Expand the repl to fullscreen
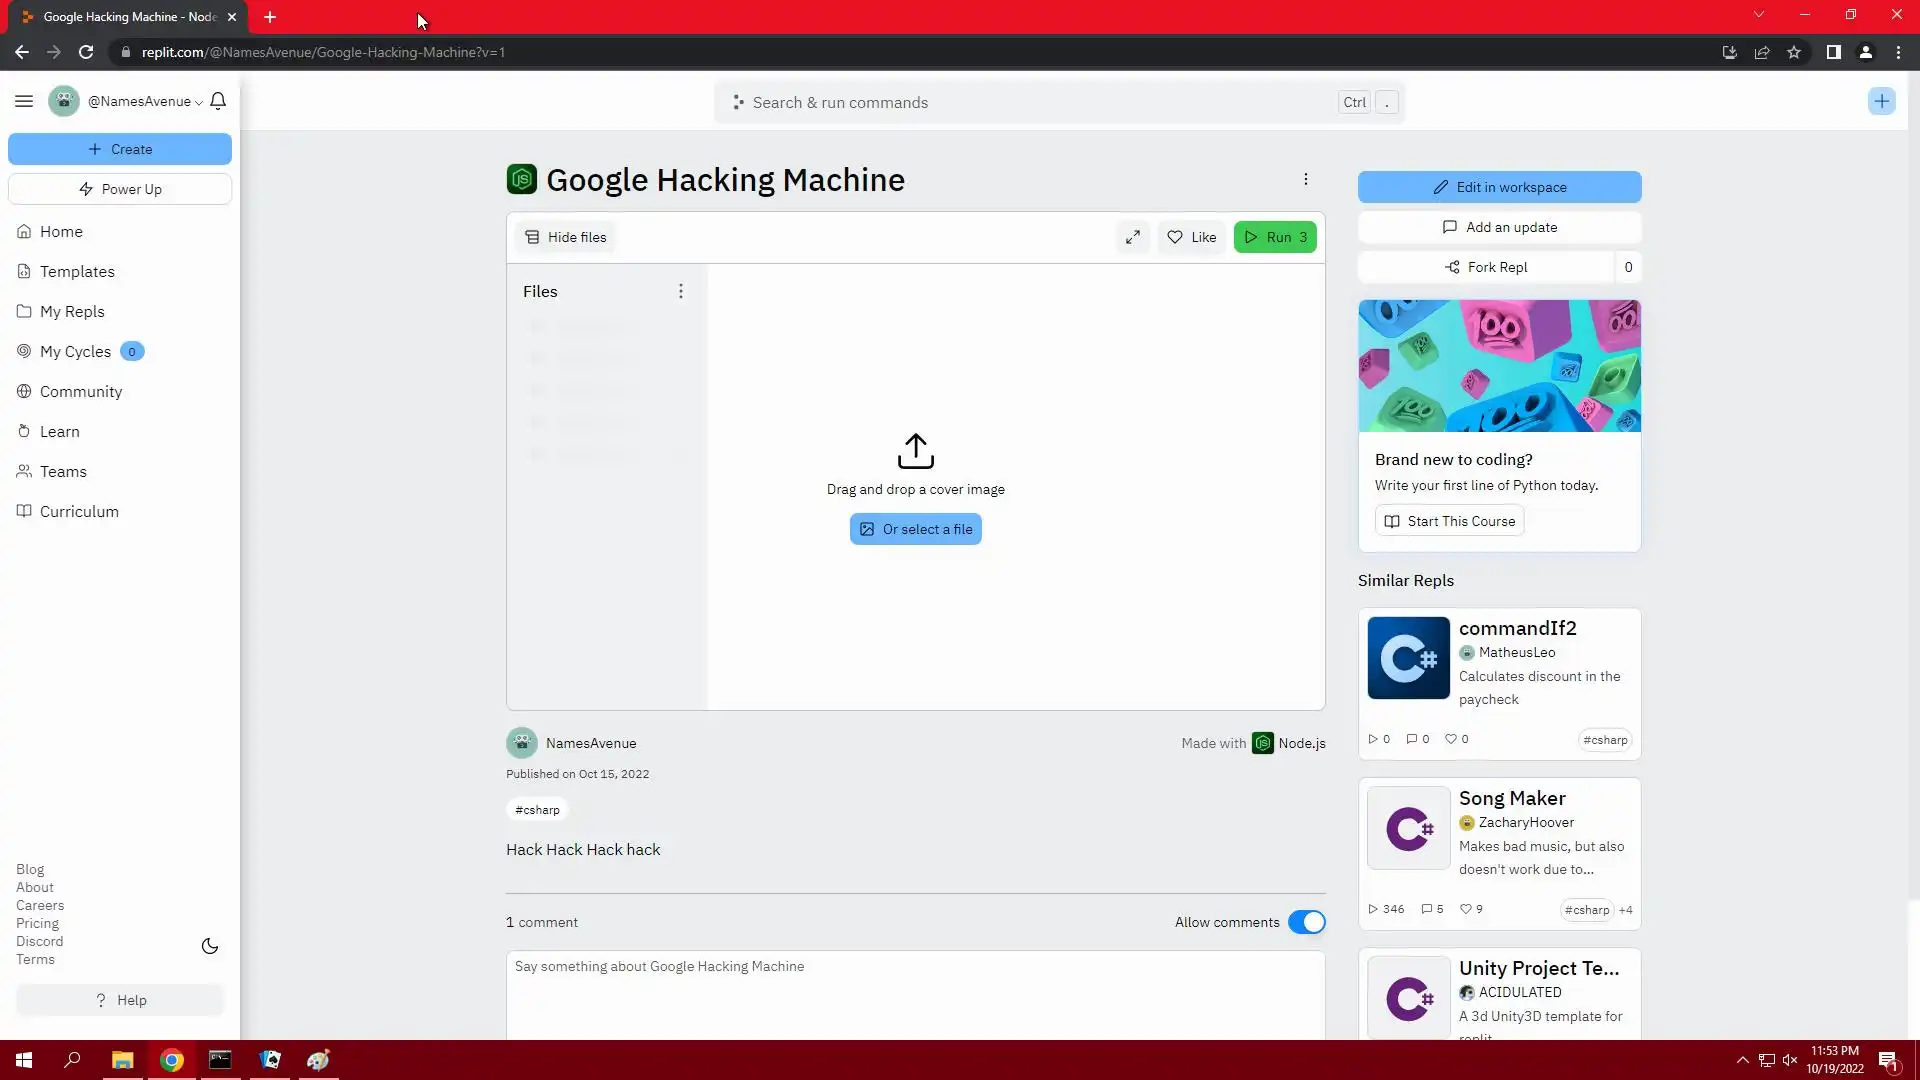Screen dimensions: 1920x1080 pos(1132,237)
